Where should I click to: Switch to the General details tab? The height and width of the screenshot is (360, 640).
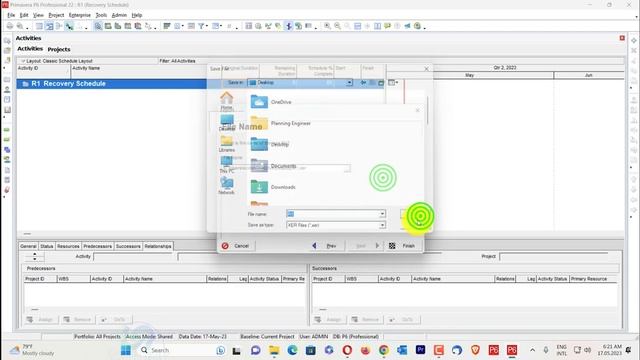[28, 246]
